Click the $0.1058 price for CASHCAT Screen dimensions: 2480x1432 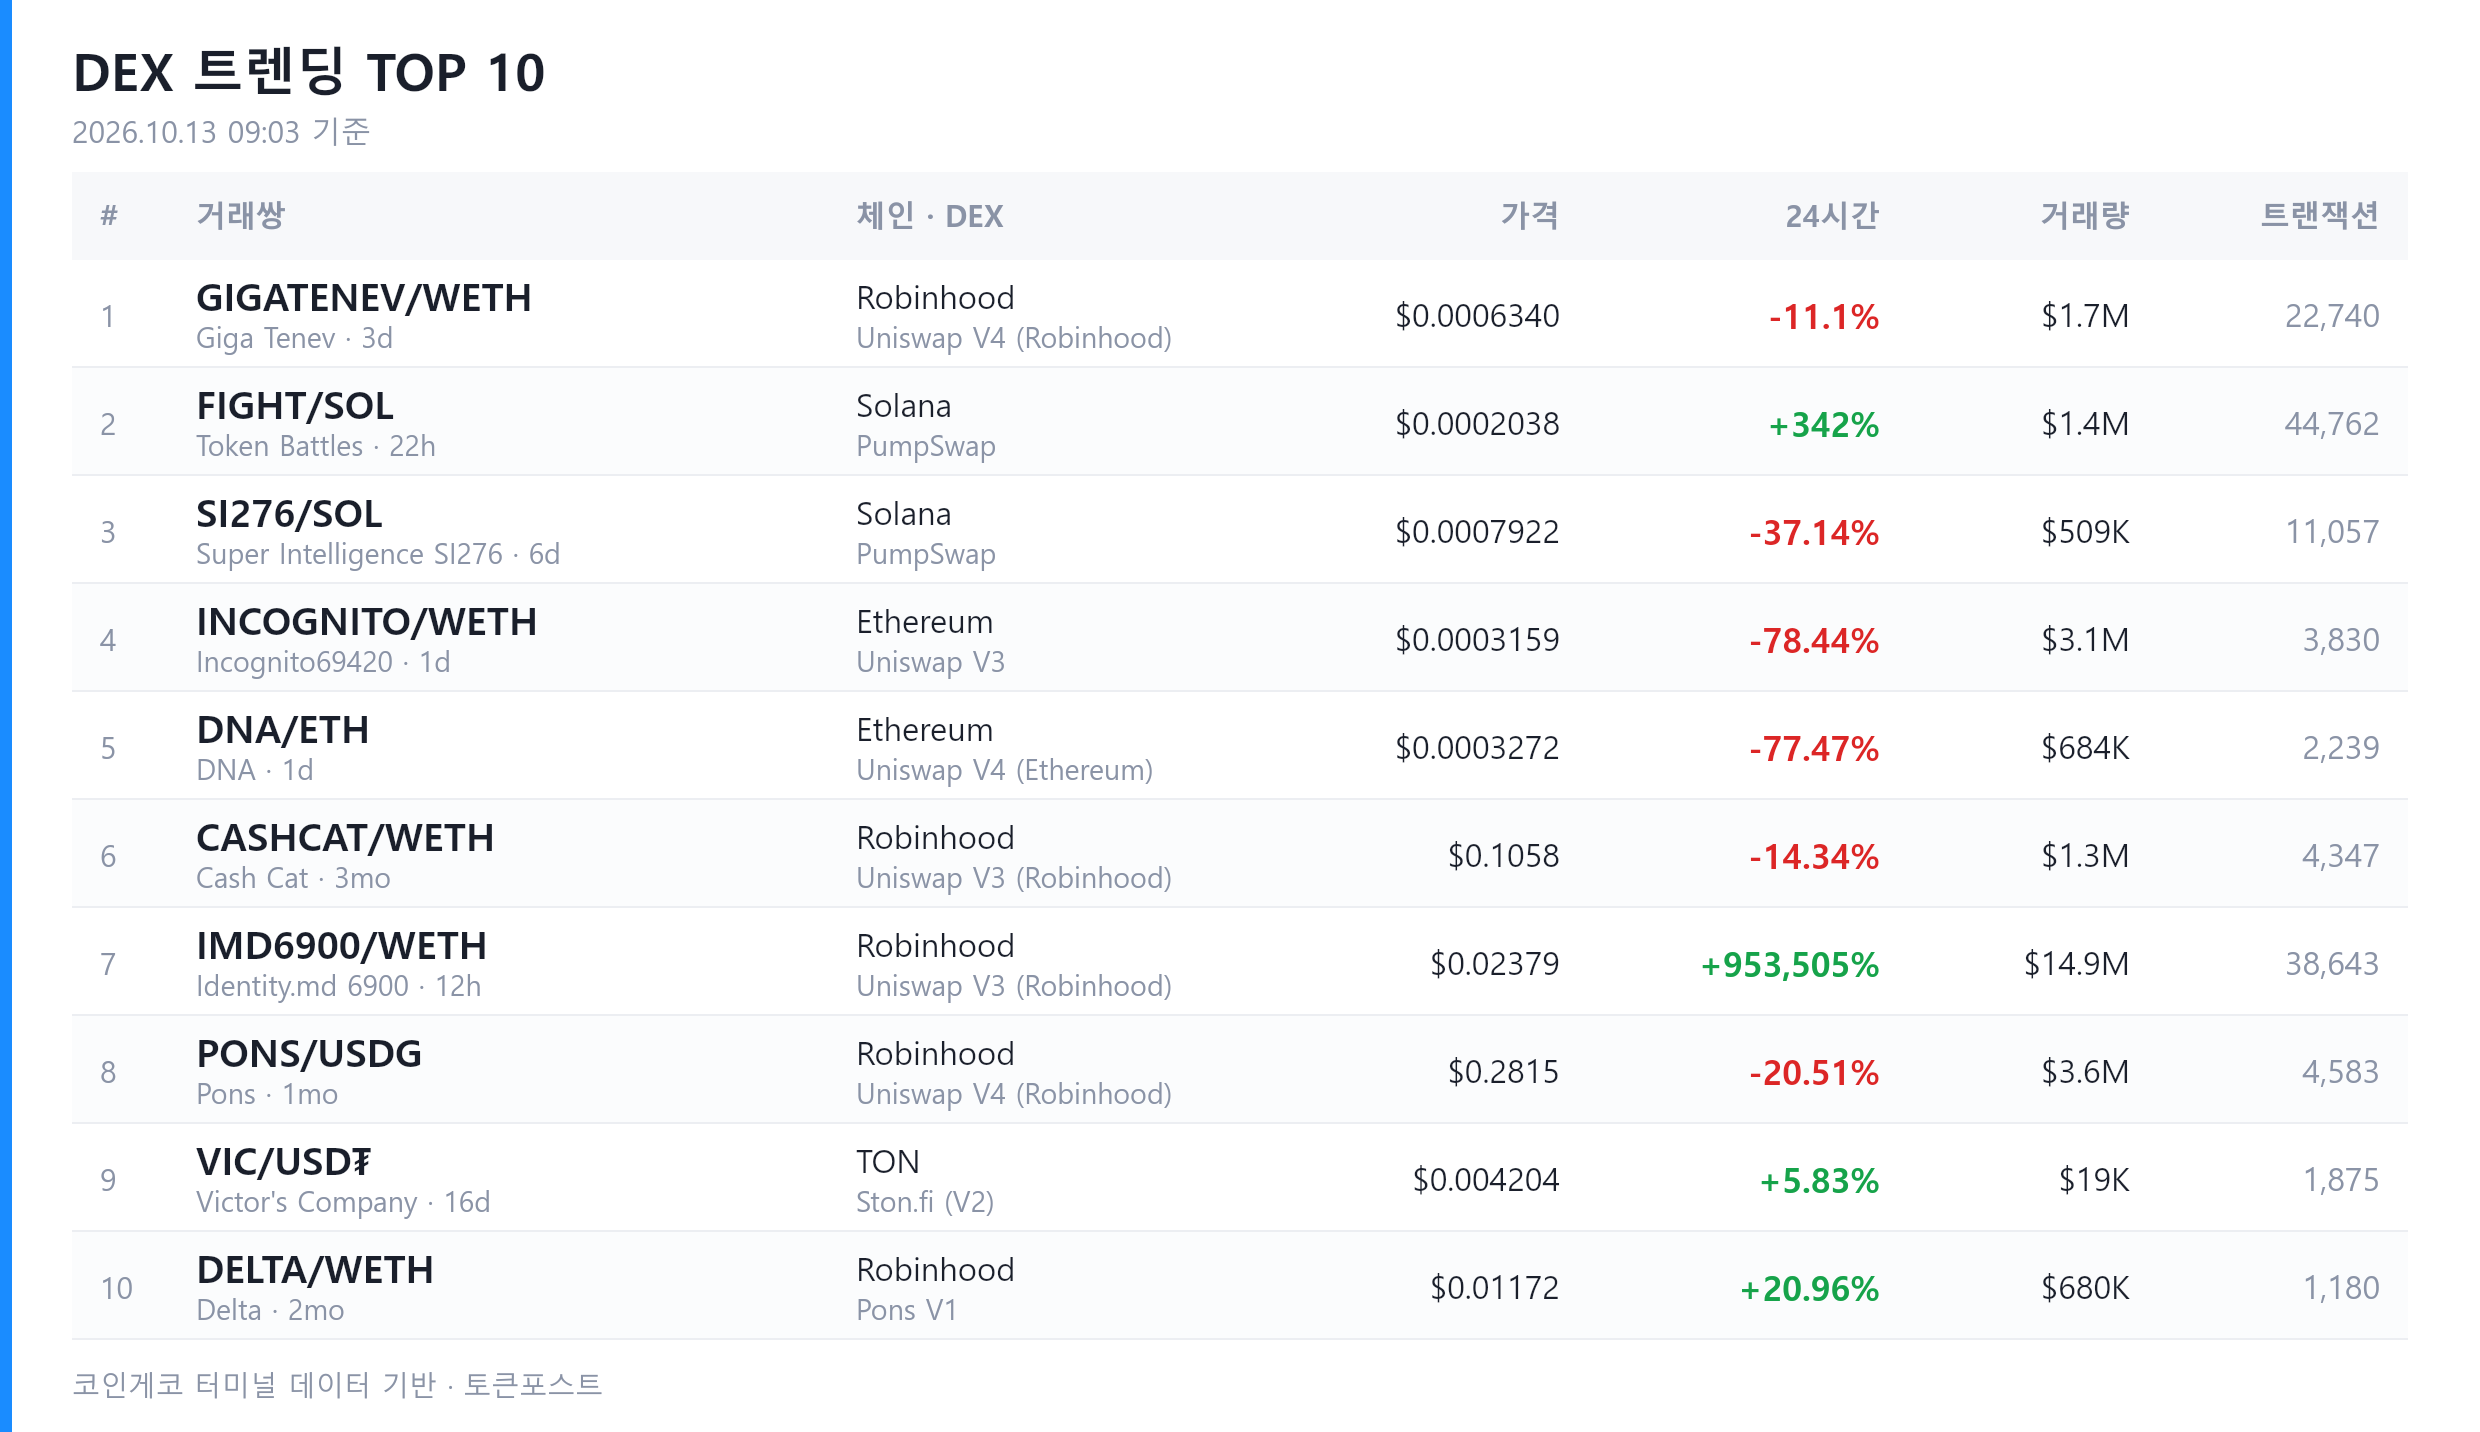pyautogui.click(x=1504, y=856)
